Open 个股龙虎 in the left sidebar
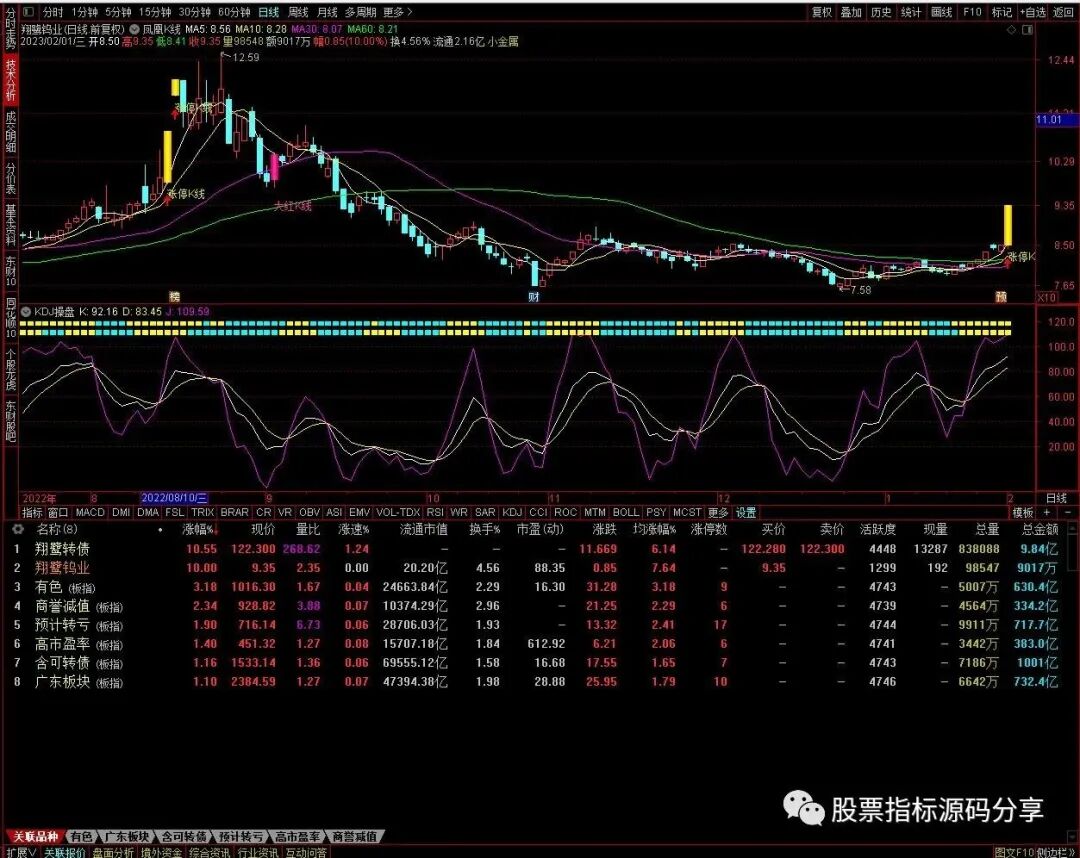This screenshot has height=858, width=1080. pos(11,369)
